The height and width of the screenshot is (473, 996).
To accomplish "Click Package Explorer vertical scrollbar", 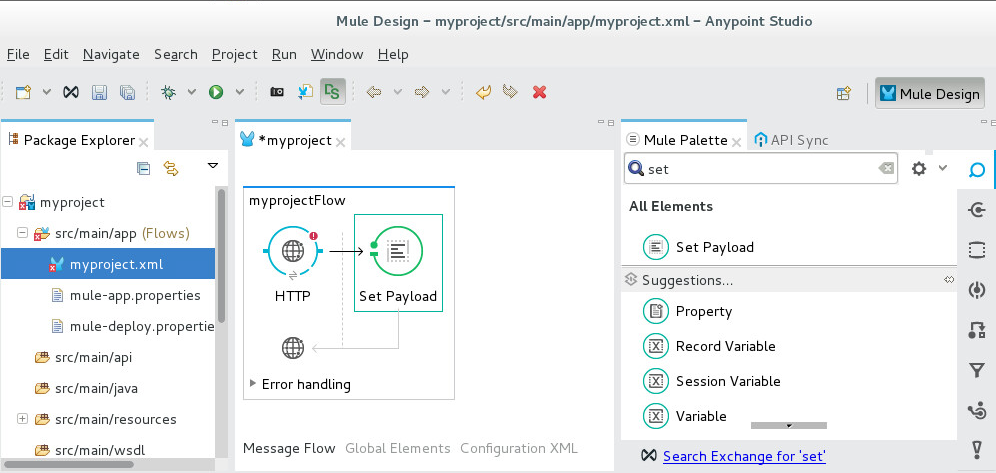I will 222,256.
